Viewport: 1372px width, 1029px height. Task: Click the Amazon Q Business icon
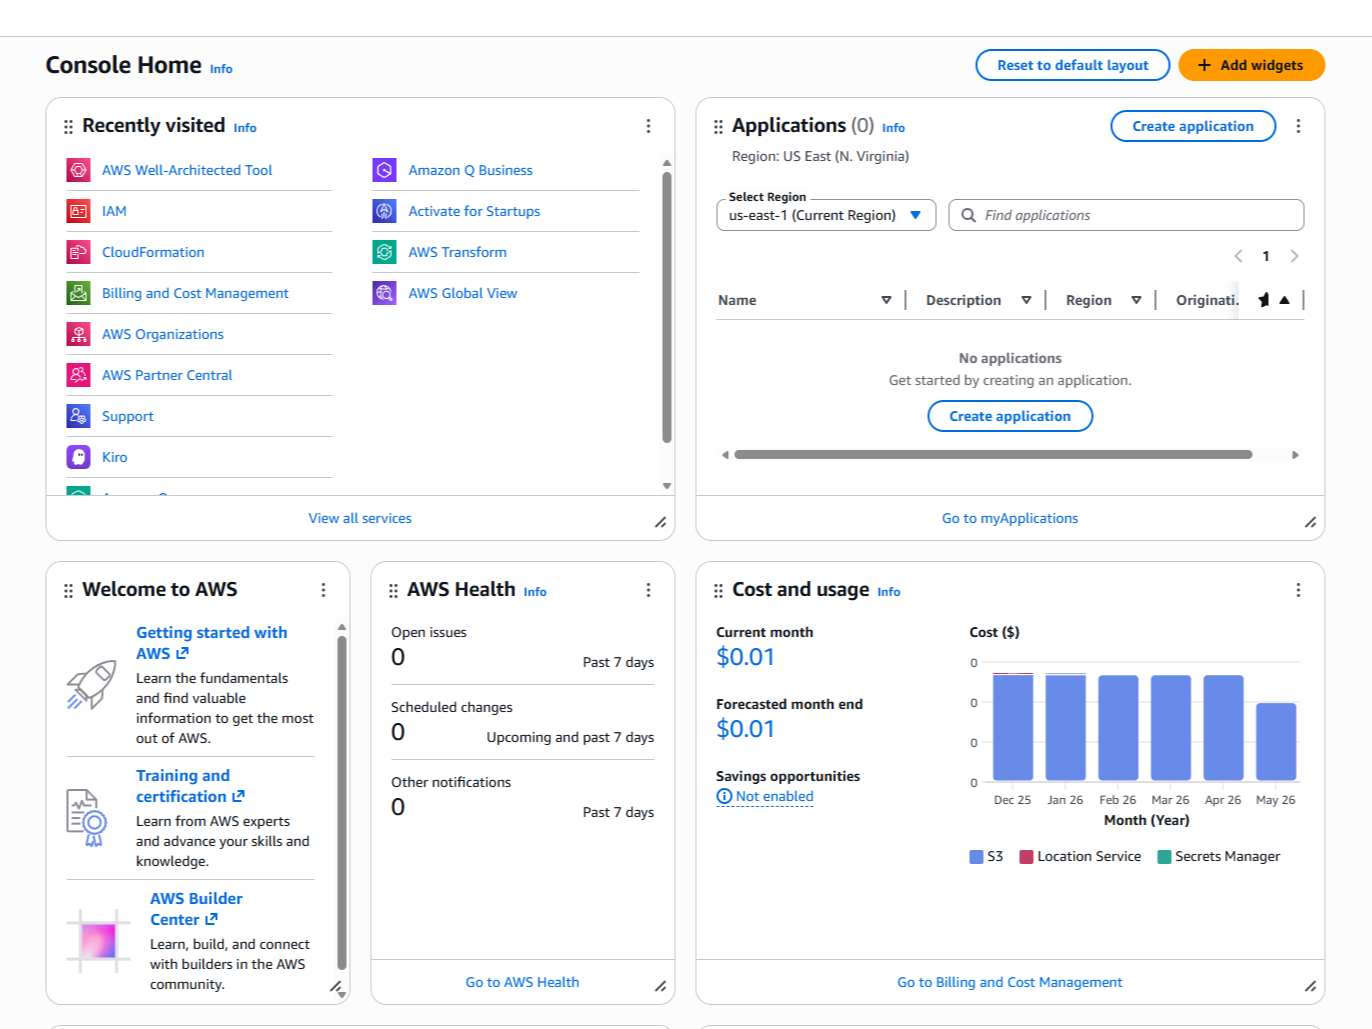pyautogui.click(x=385, y=170)
